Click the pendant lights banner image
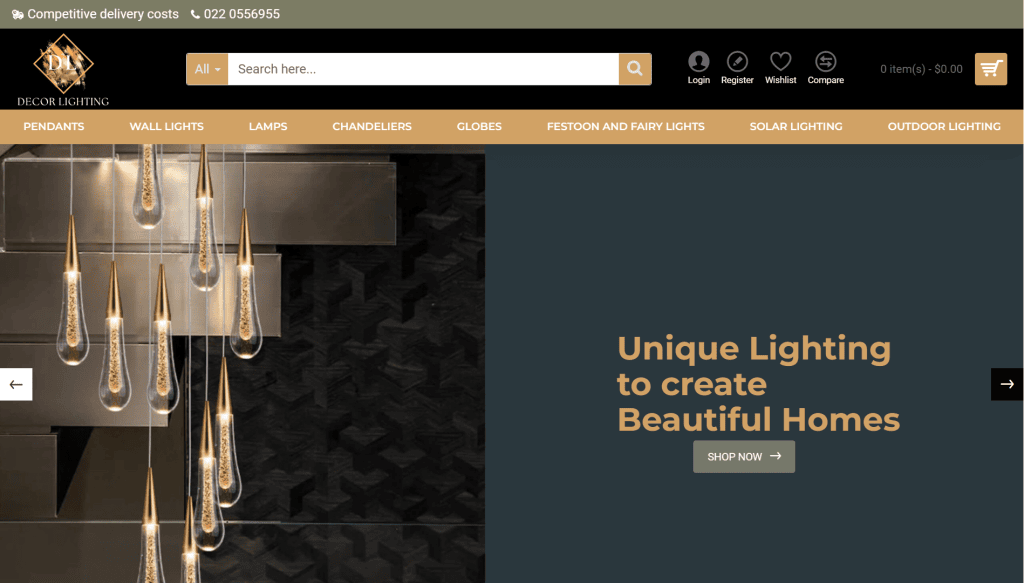Screen dimensions: 1024x583 pos(242,364)
